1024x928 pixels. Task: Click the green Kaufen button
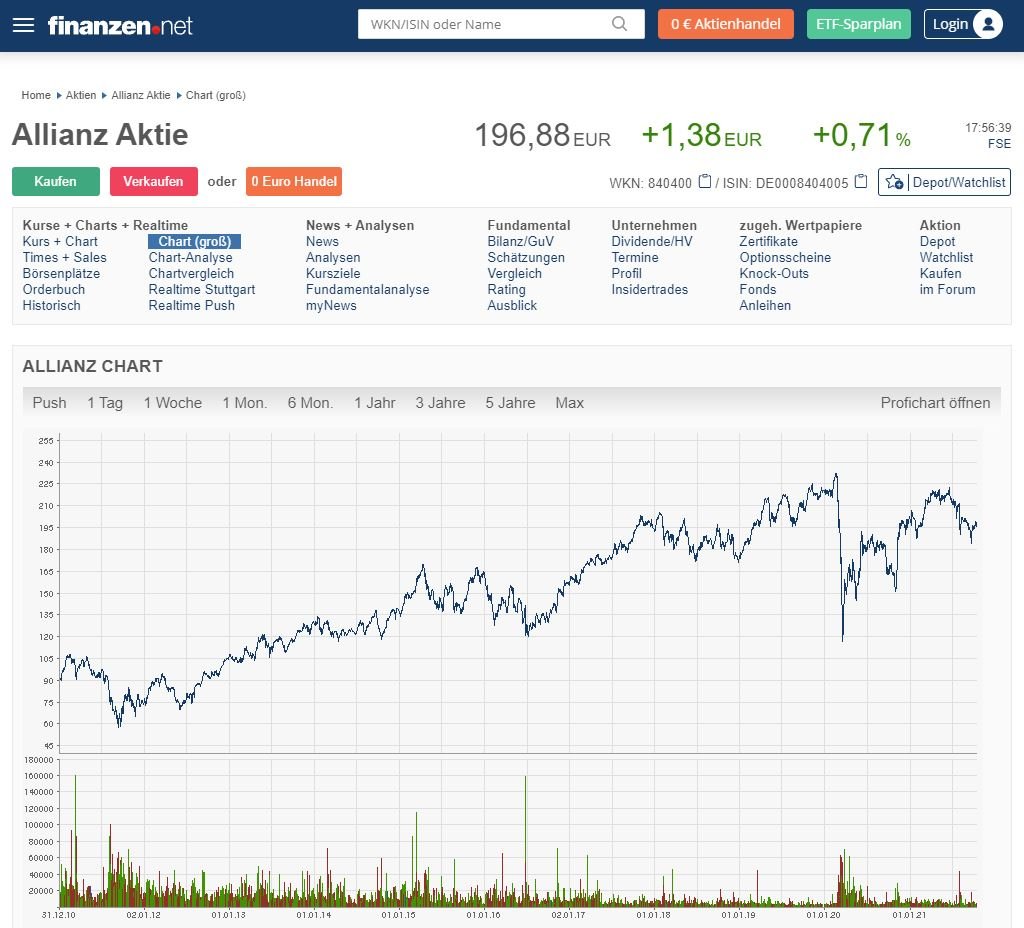tap(56, 182)
